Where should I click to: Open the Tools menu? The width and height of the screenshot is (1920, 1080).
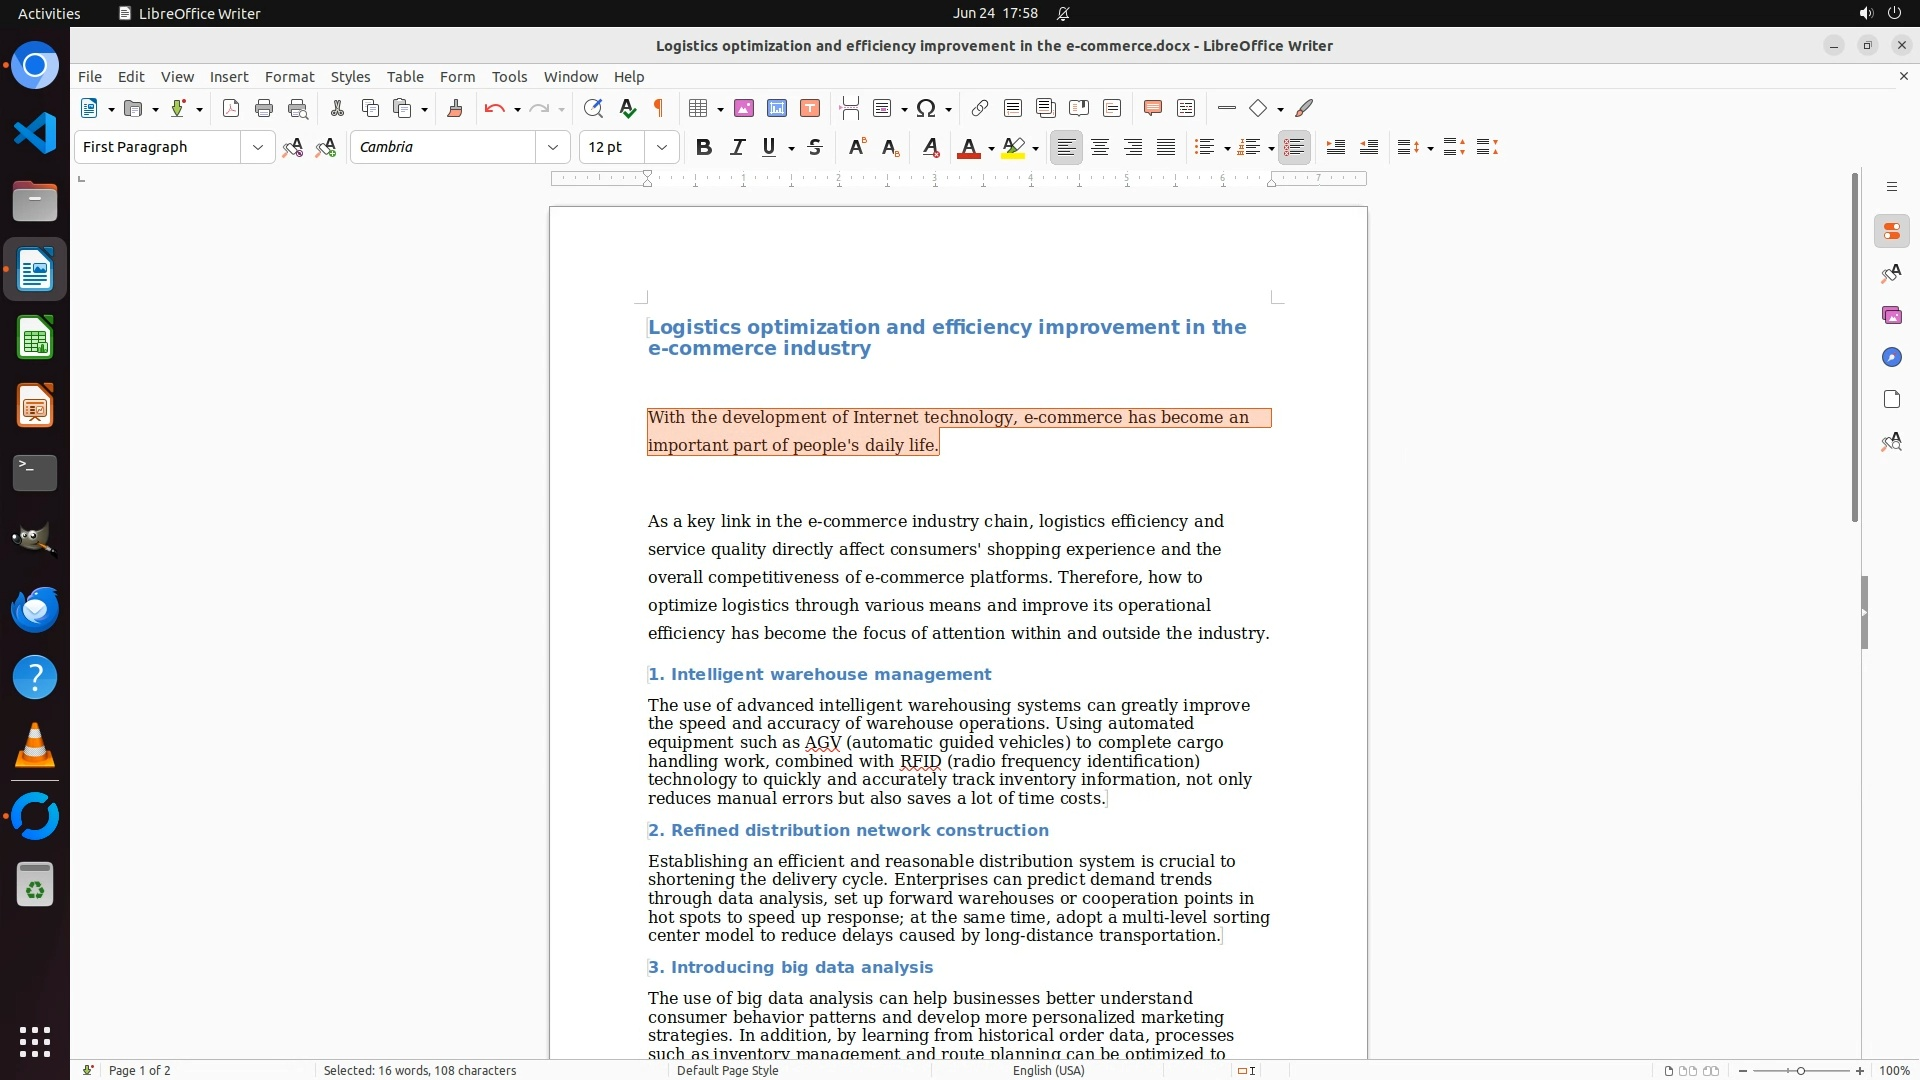[509, 77]
